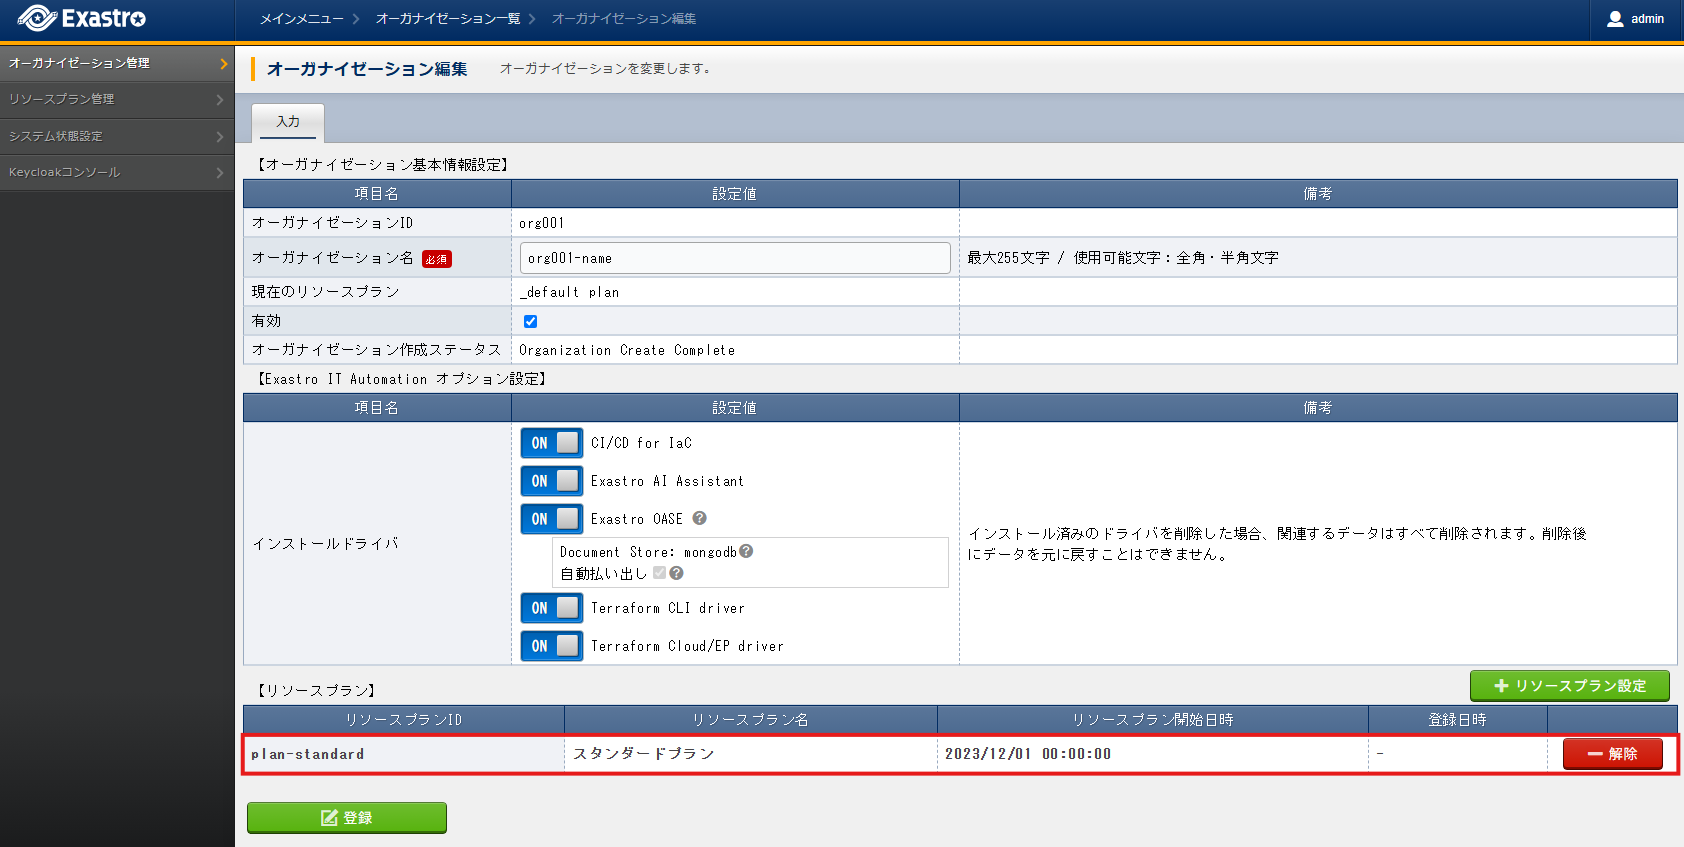Click help icon next to Exastro OASE

coord(700,518)
